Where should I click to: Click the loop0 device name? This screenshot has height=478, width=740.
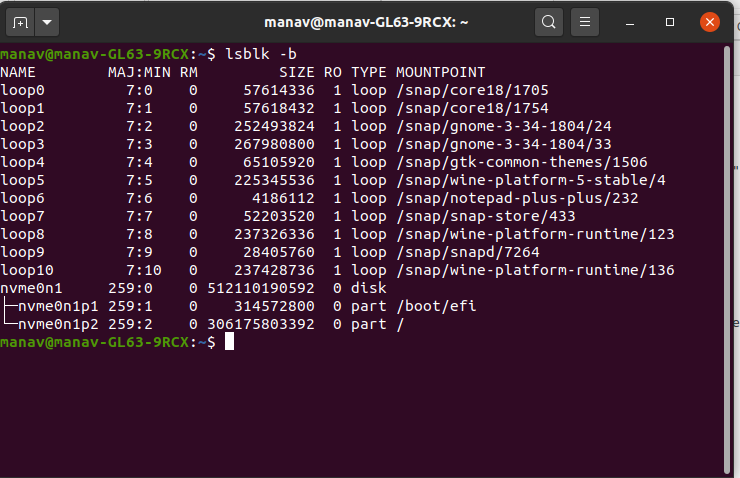pyautogui.click(x=22, y=90)
